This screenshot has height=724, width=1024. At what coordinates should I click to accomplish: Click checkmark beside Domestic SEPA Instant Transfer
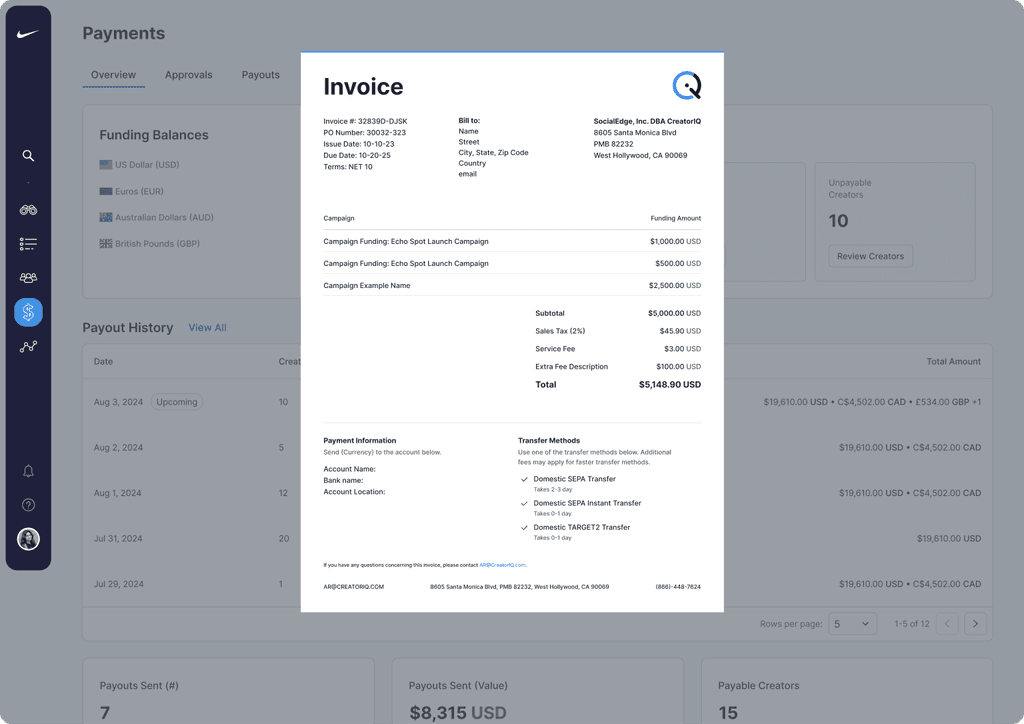tap(524, 503)
